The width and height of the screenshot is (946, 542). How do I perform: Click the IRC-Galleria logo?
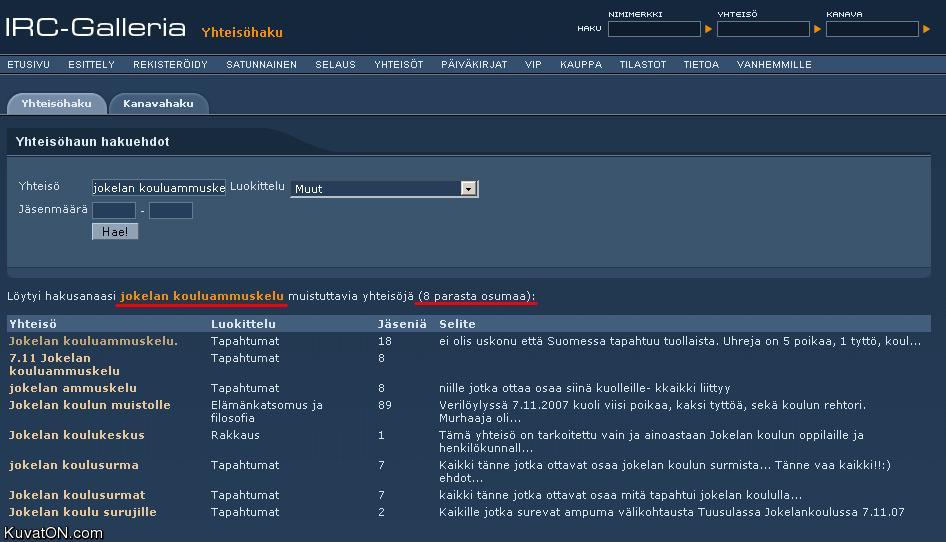coord(96,28)
